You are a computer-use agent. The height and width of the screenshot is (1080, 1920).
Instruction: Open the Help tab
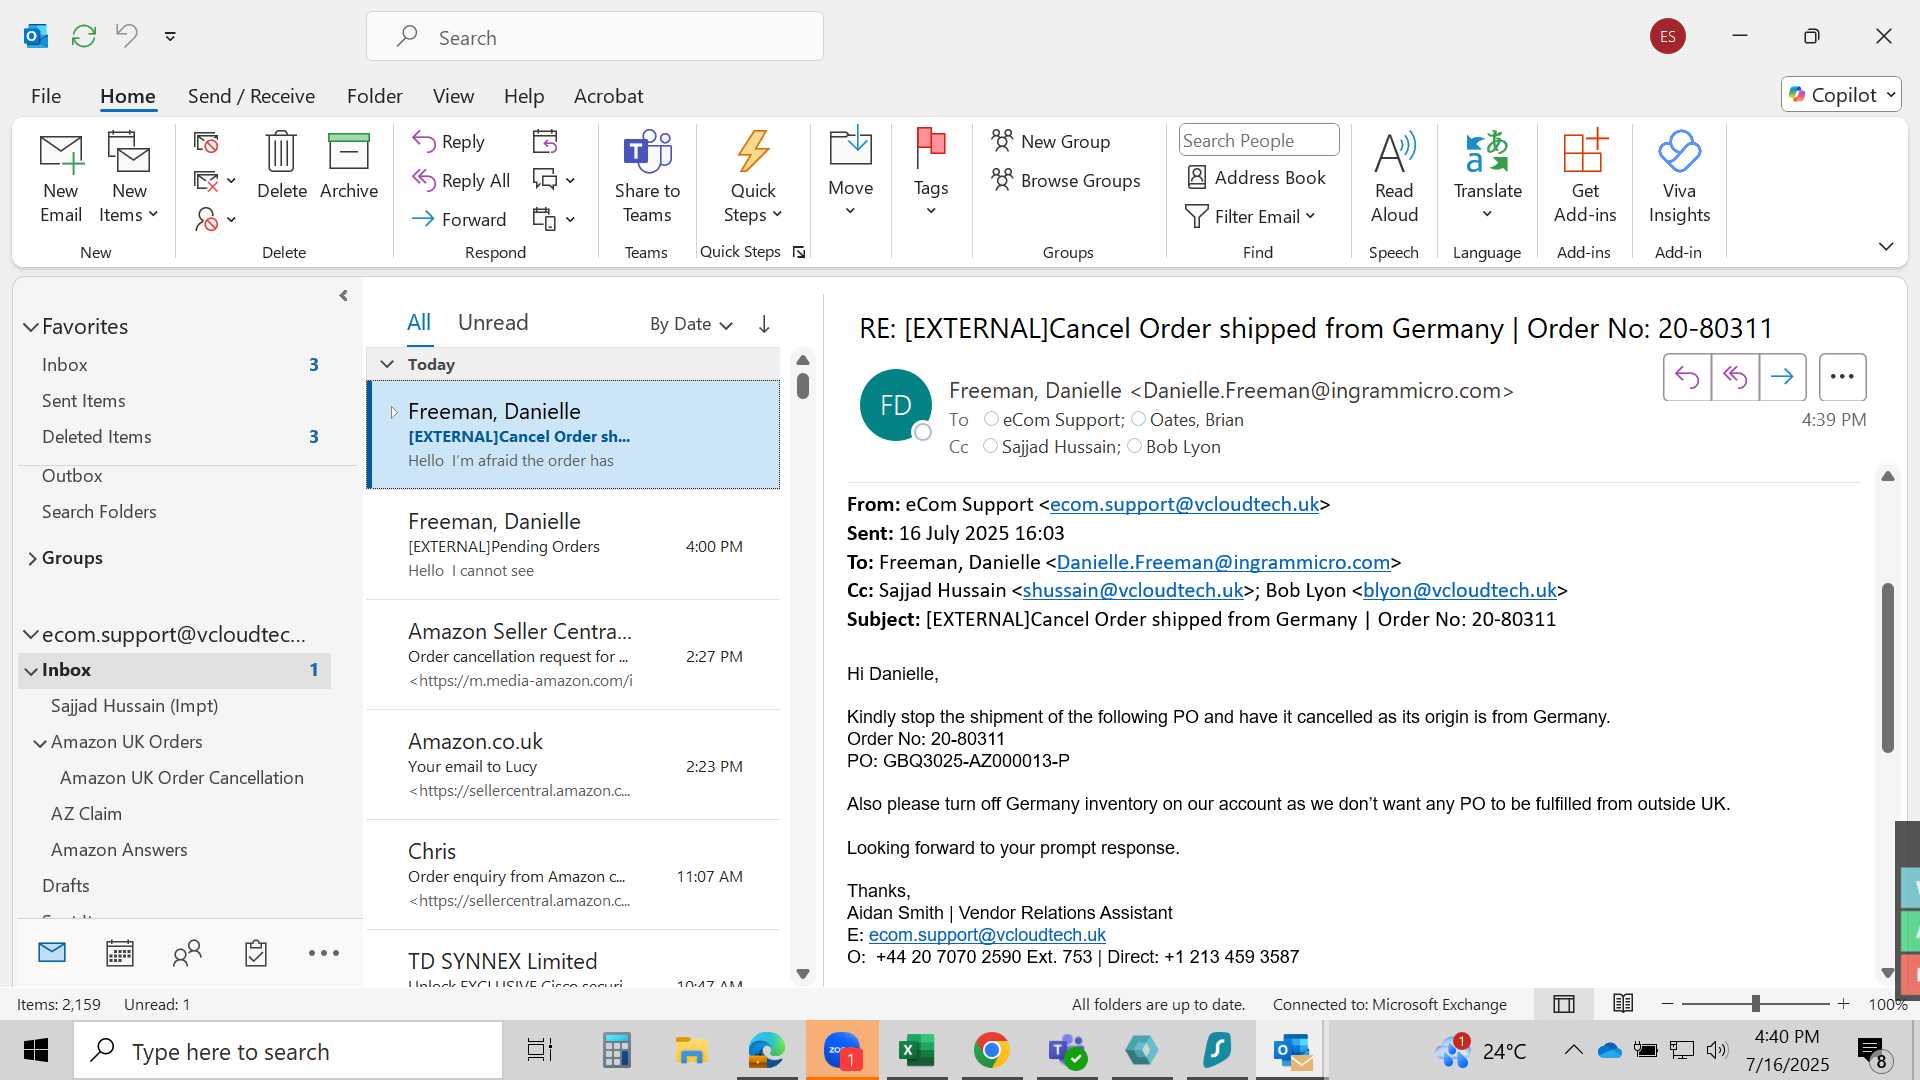pos(524,96)
